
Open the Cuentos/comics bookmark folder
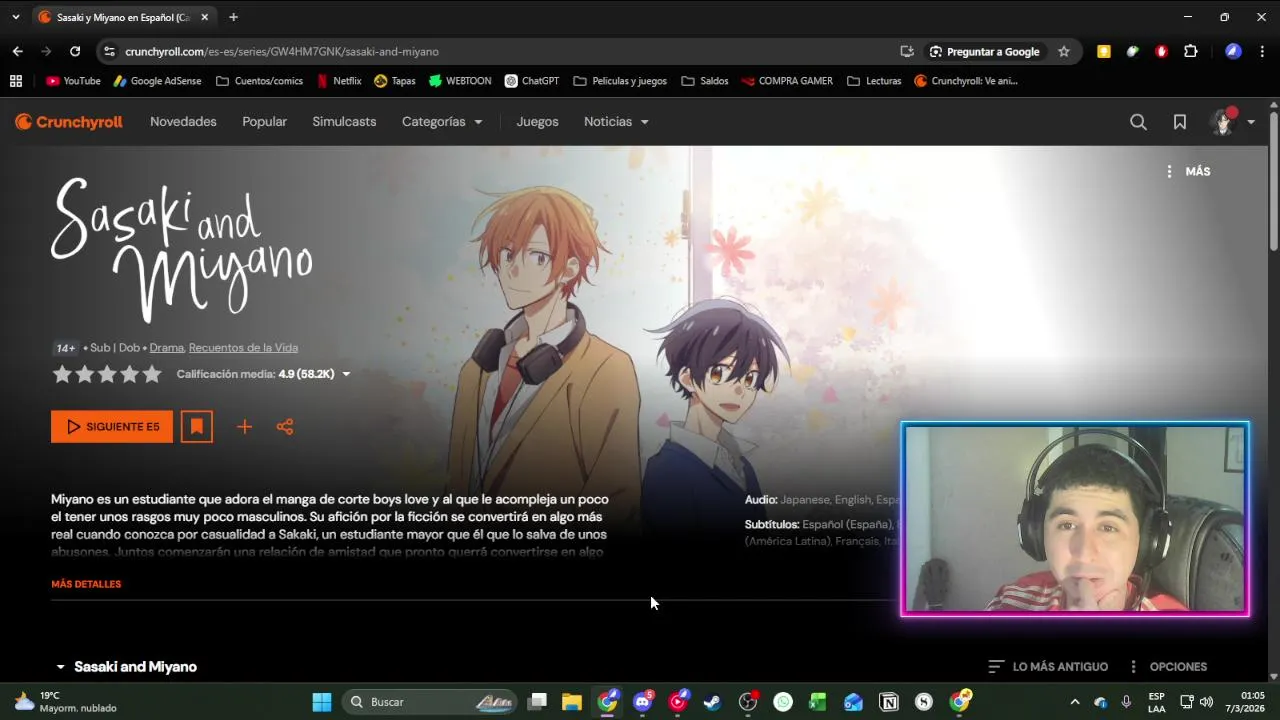click(259, 81)
